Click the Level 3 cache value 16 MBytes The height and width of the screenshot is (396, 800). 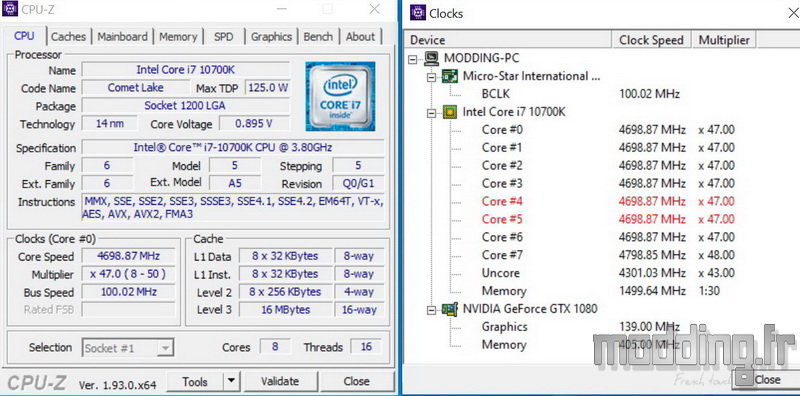(285, 309)
